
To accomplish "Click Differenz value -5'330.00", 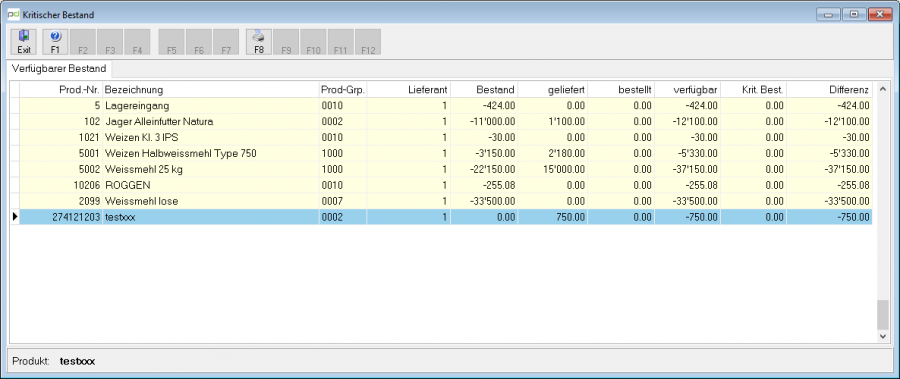I will [x=849, y=153].
